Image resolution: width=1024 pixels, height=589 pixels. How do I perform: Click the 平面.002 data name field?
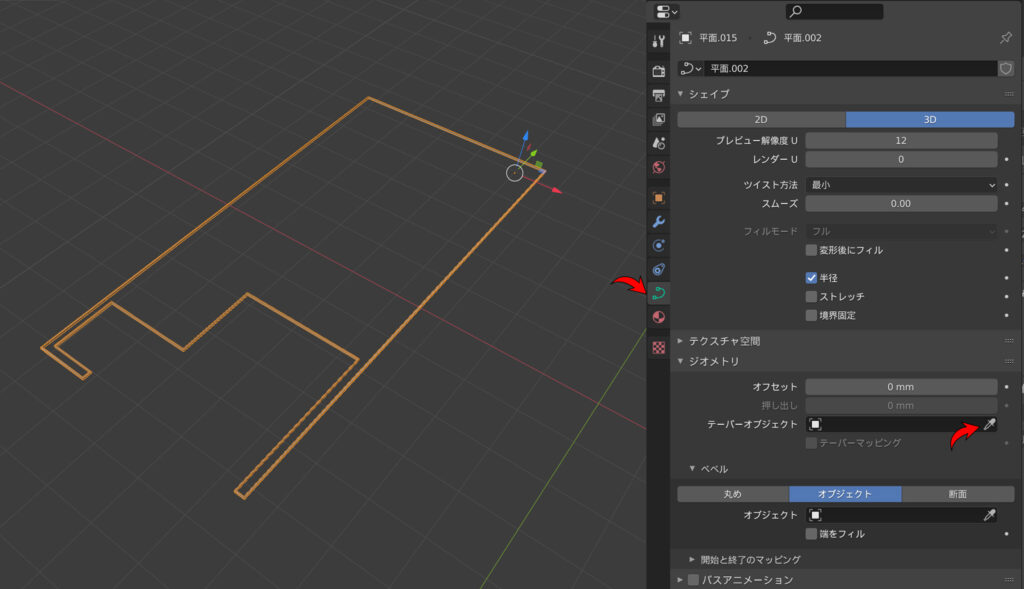click(x=851, y=69)
